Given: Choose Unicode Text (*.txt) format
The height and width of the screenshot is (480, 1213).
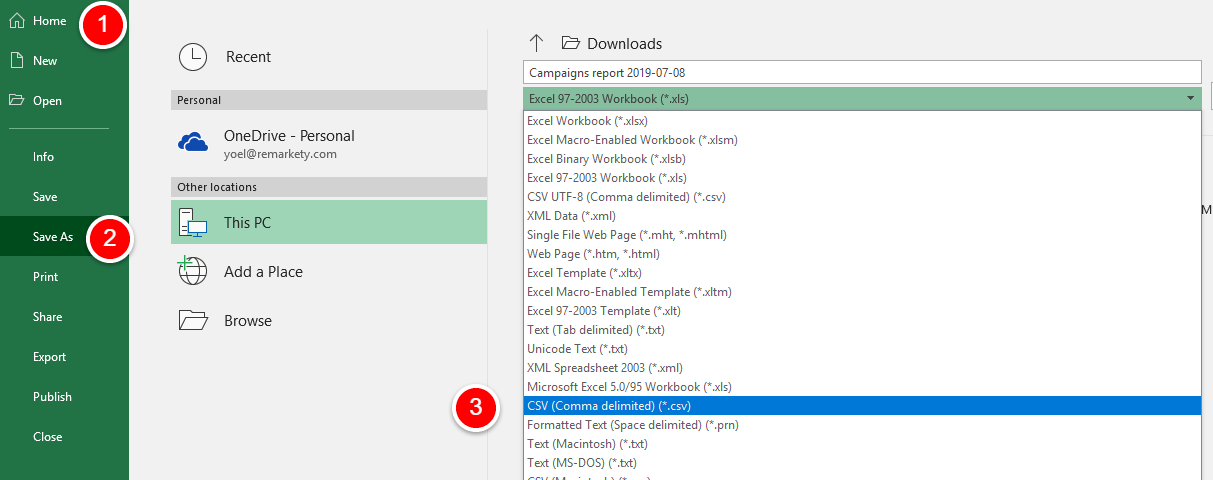Looking at the screenshot, I should (x=861, y=348).
